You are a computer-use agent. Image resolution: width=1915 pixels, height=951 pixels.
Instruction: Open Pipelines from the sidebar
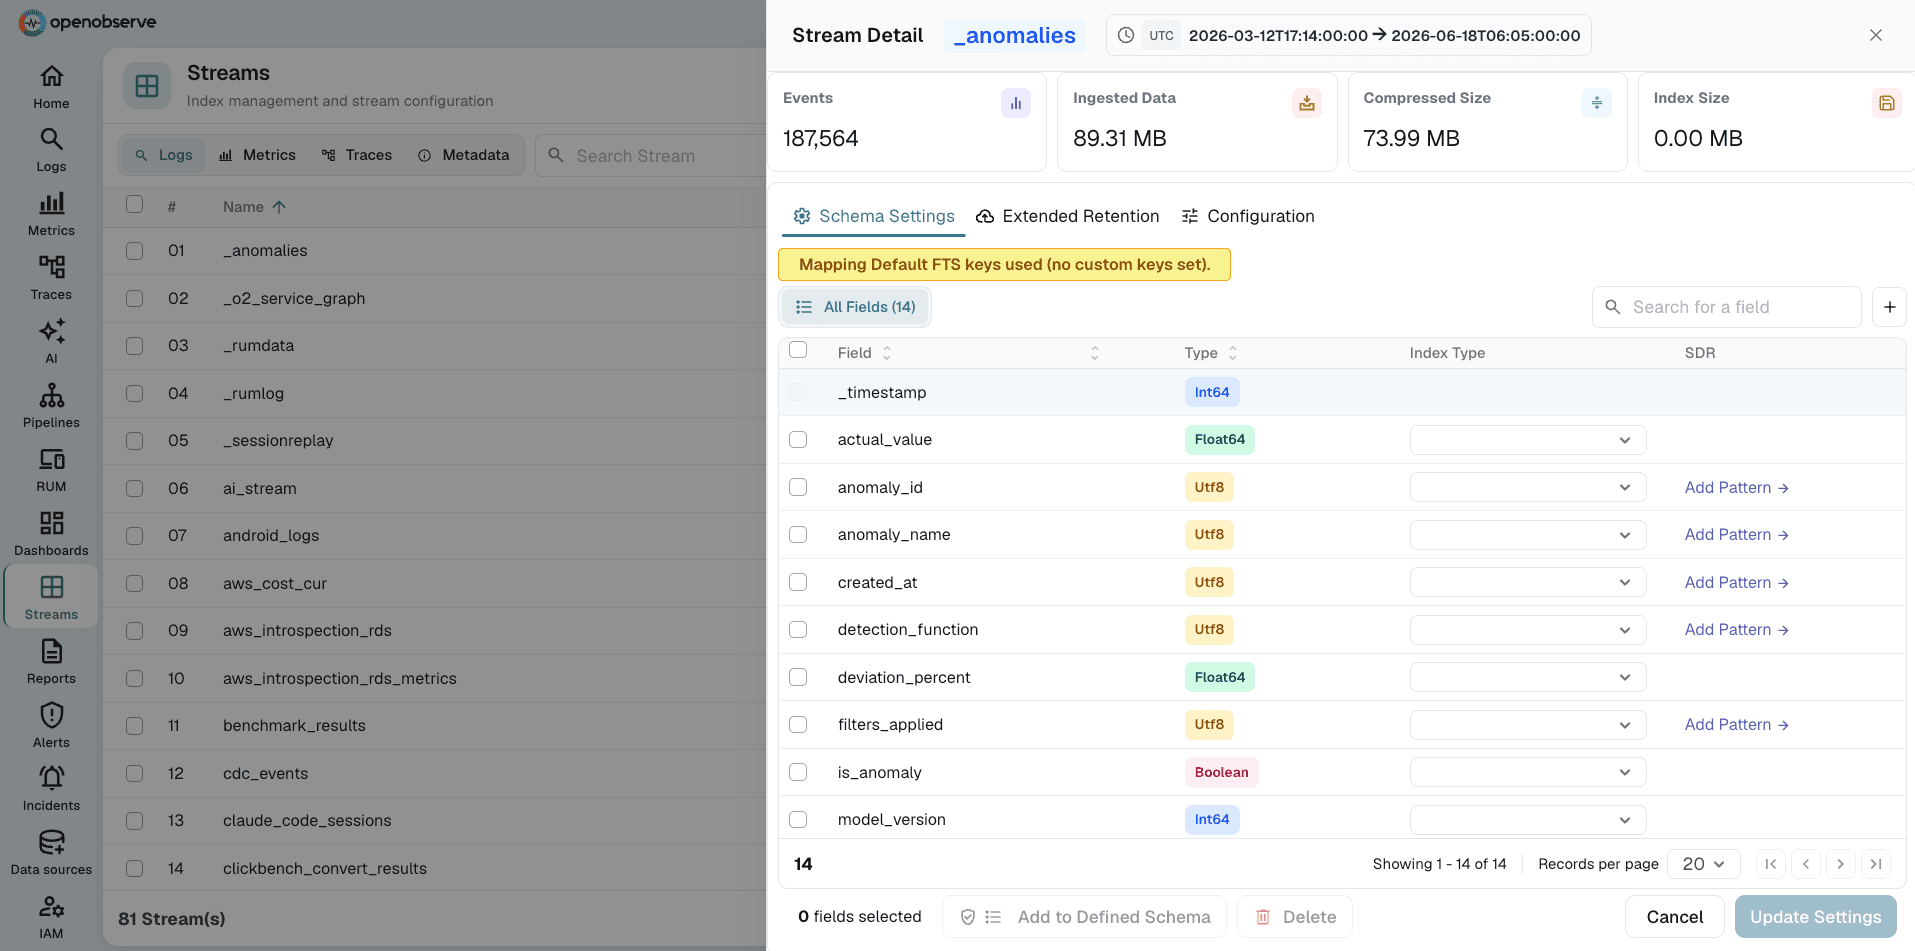51,406
